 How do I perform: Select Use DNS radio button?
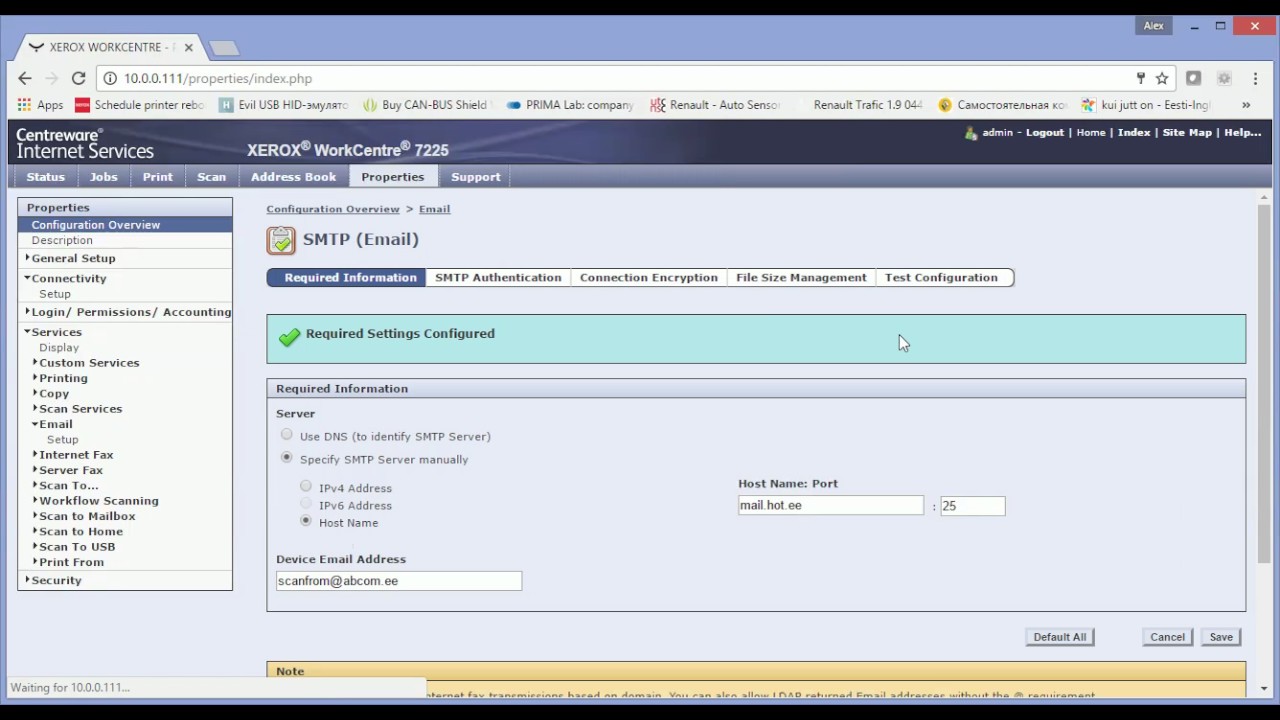287,435
